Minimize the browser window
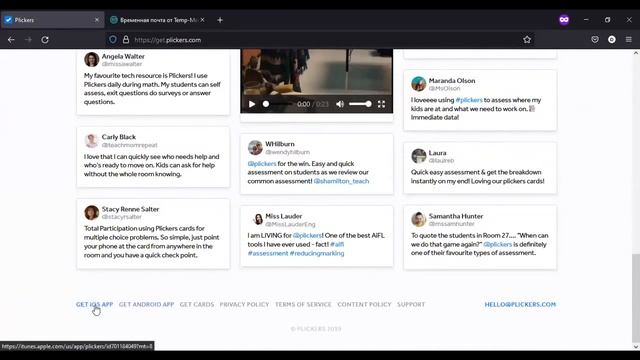 [x=586, y=20]
